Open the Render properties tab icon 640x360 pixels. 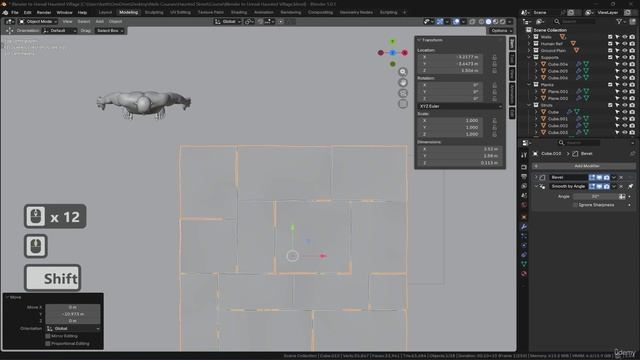524,167
